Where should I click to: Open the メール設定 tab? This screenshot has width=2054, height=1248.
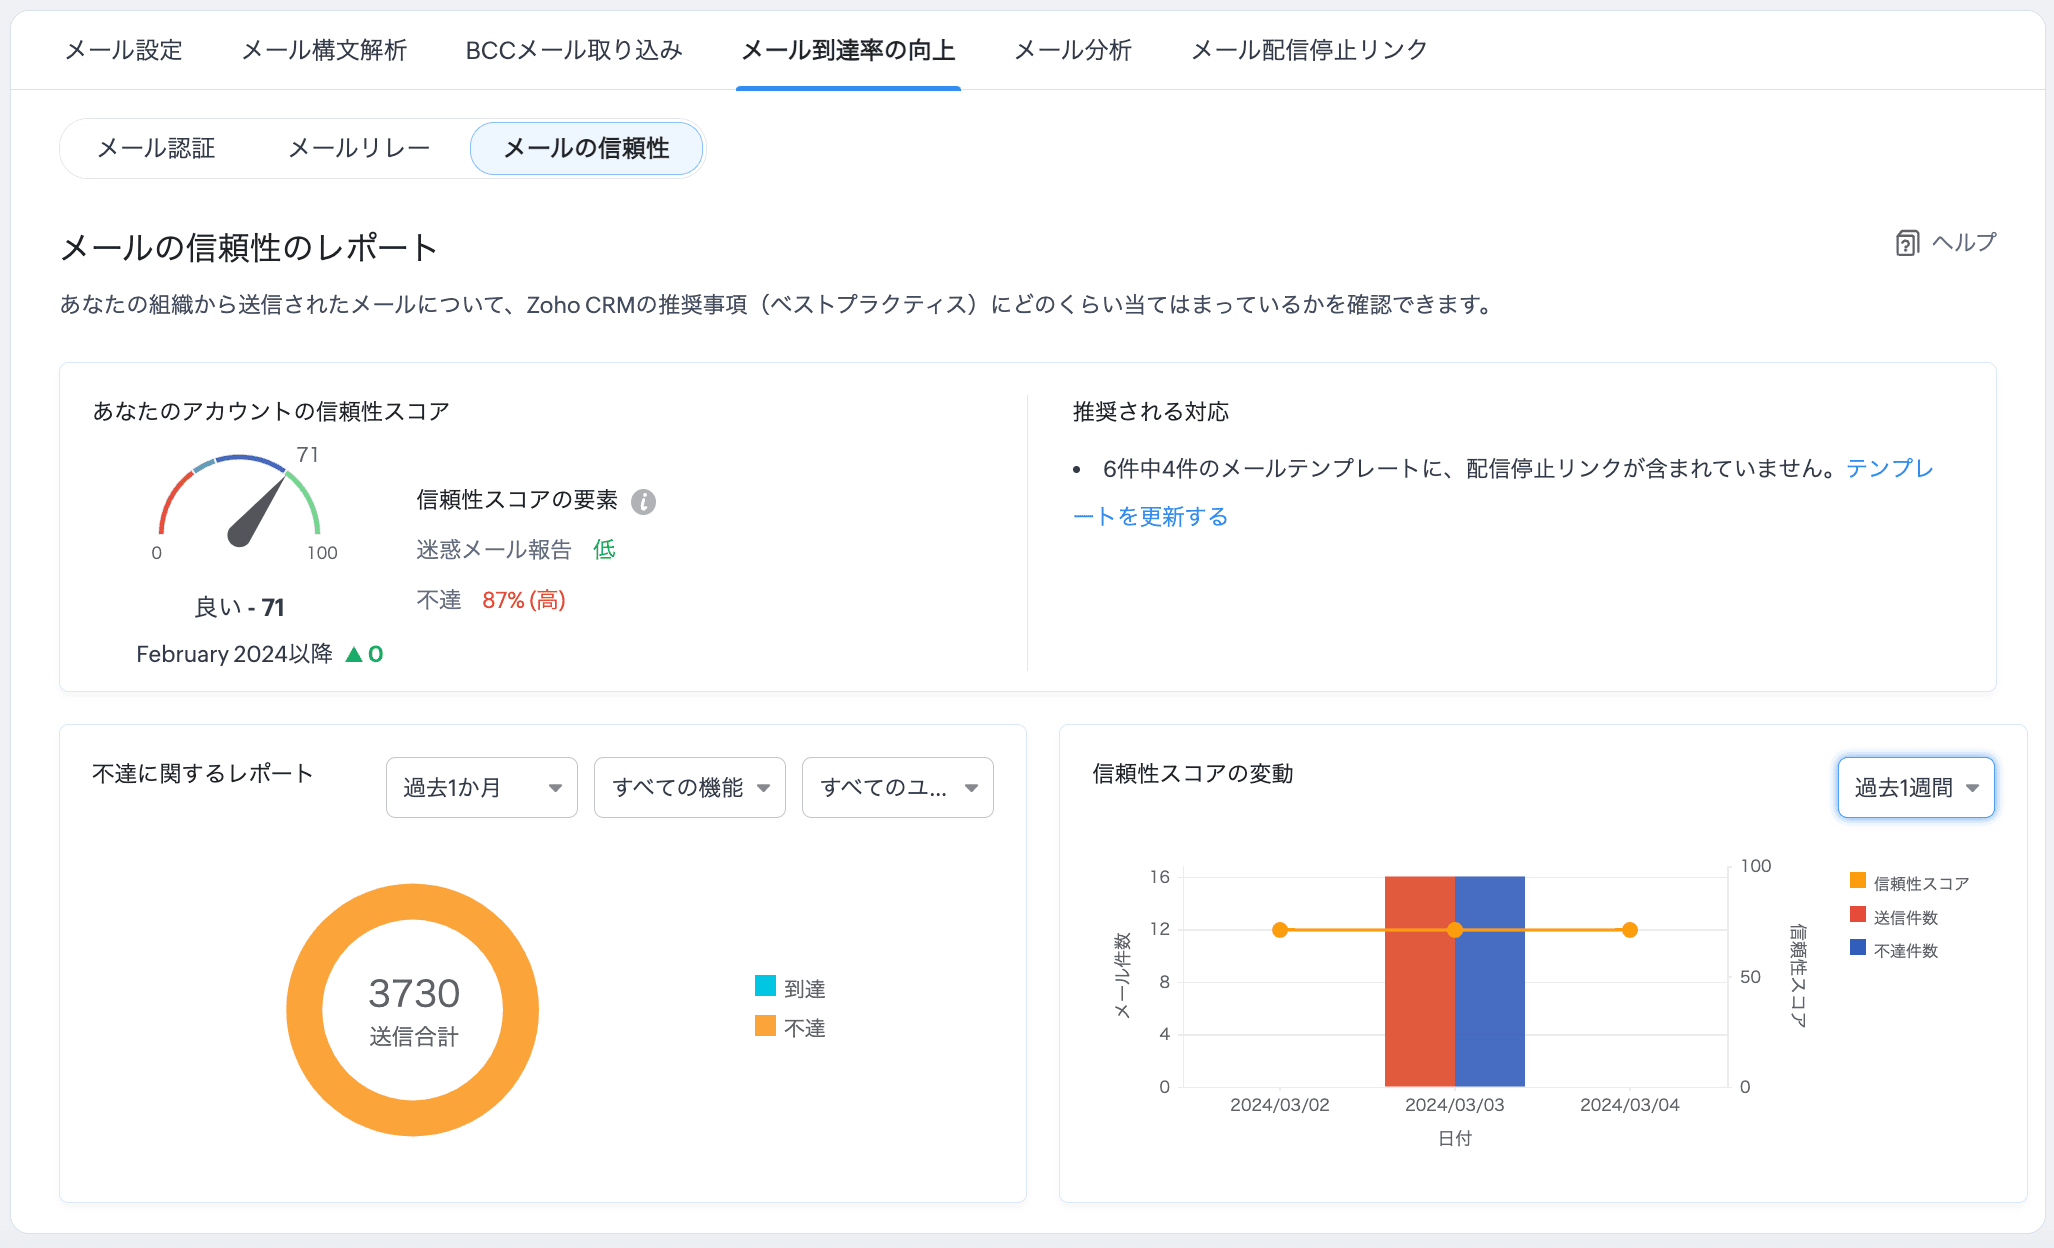(124, 50)
